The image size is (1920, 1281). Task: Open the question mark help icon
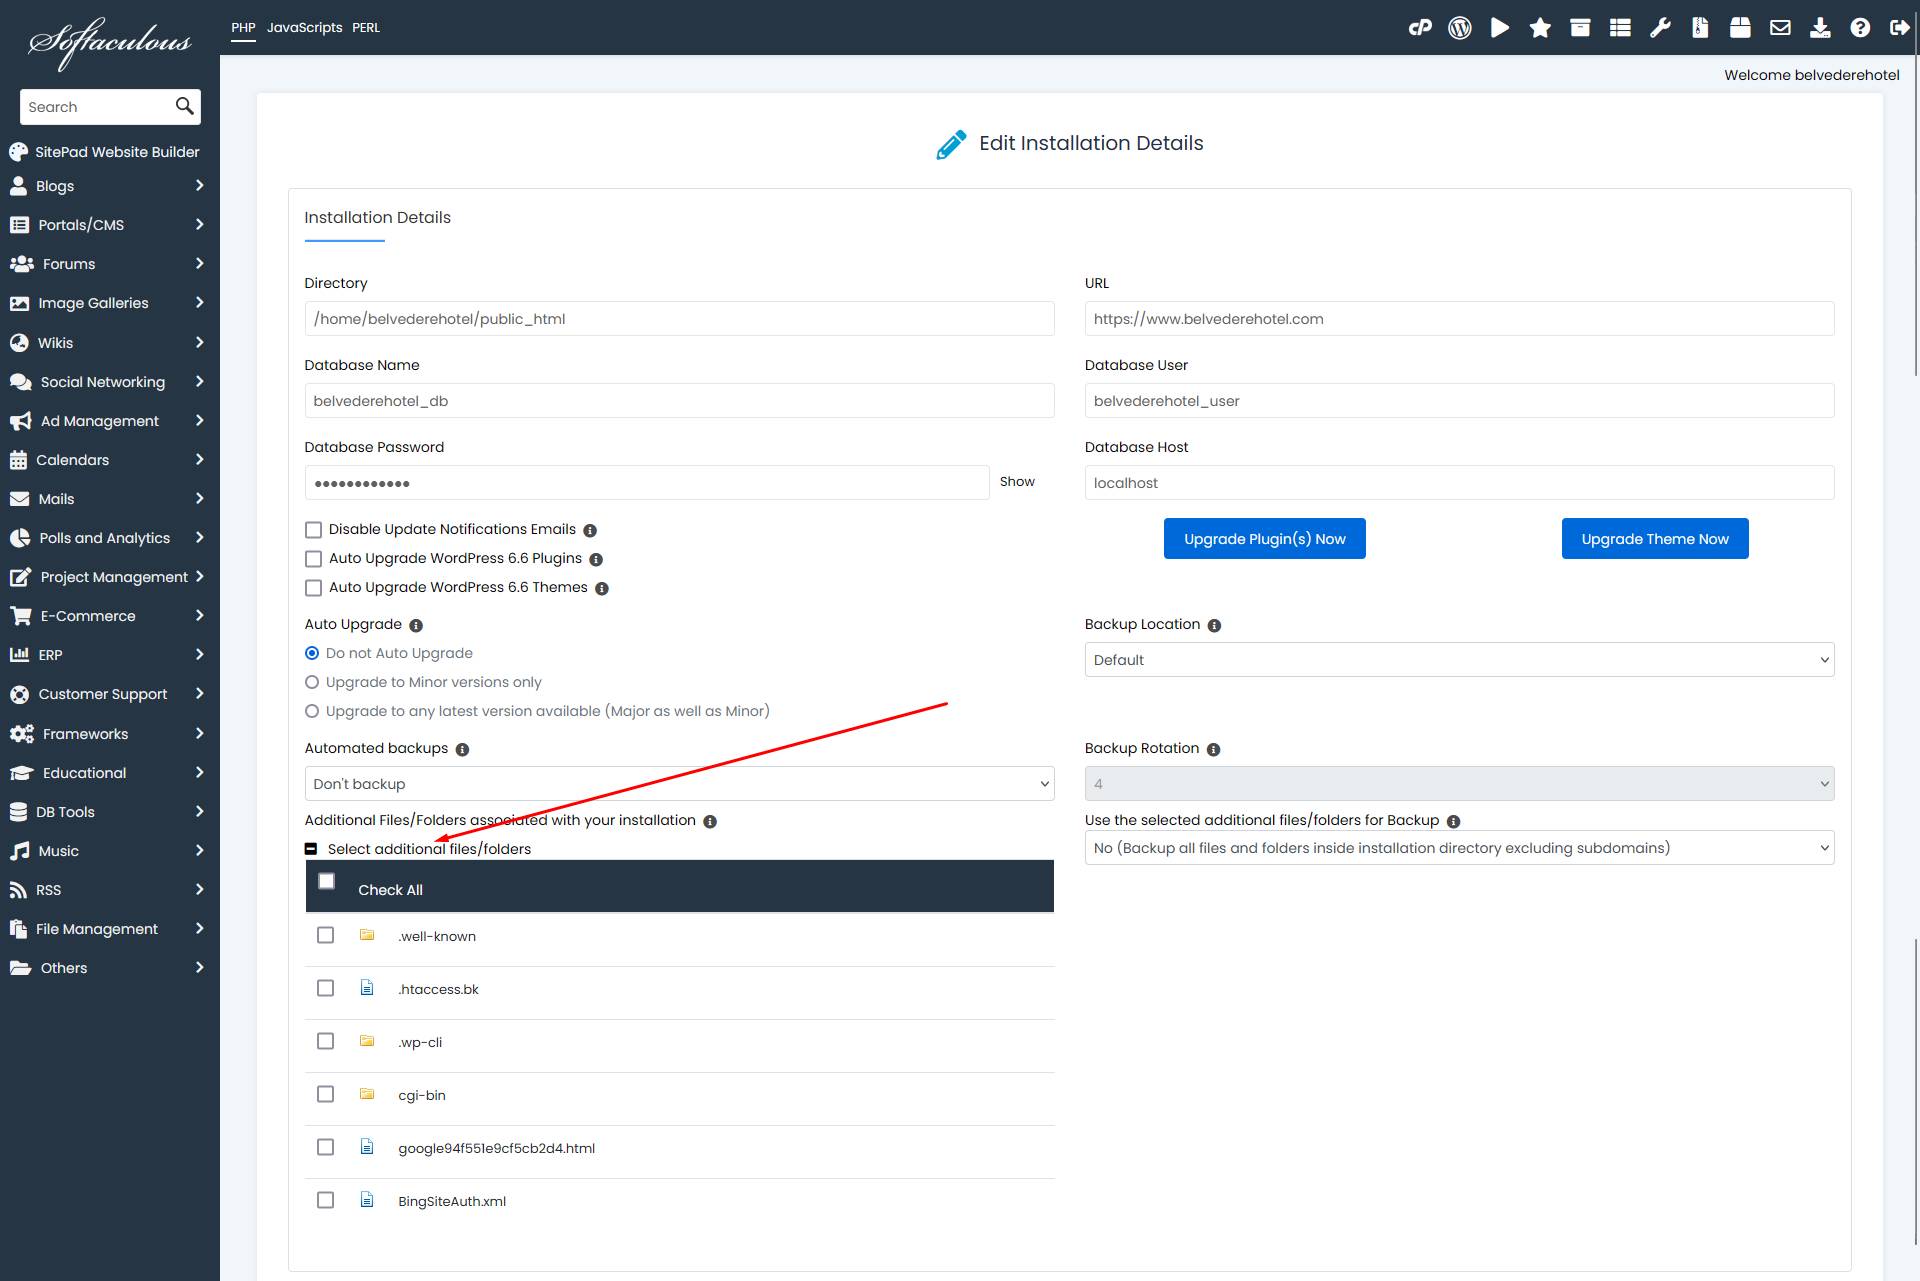1860,28
